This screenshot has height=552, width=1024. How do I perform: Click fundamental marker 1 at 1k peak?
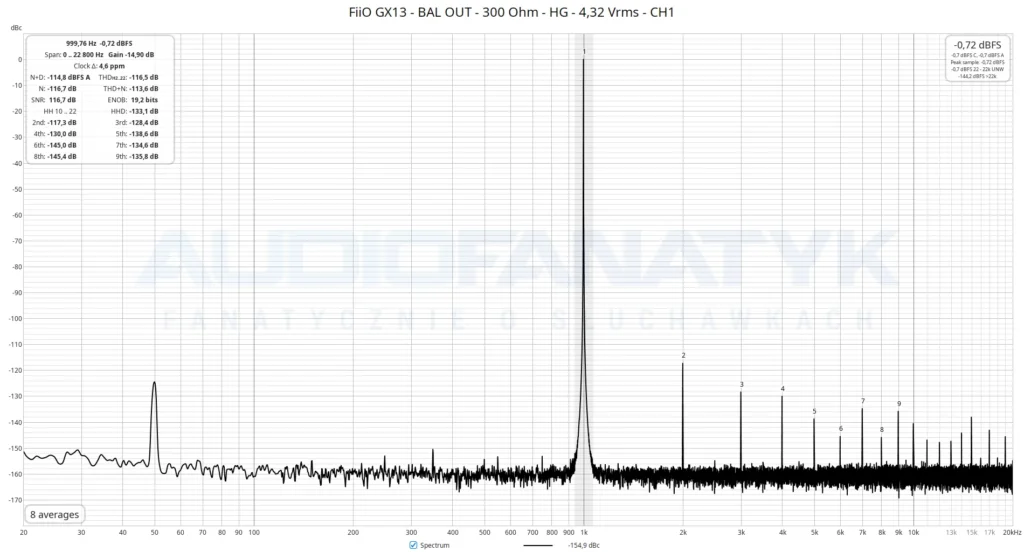point(584,52)
